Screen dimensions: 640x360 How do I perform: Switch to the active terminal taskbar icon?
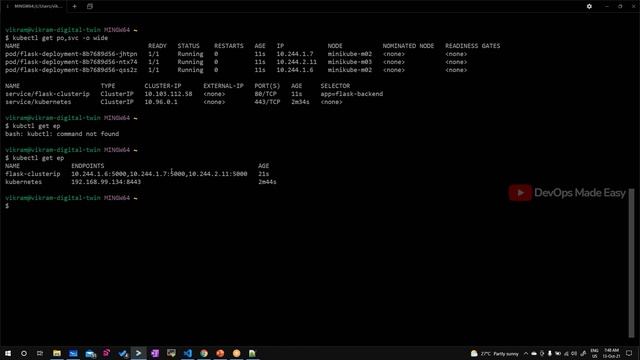point(139,353)
